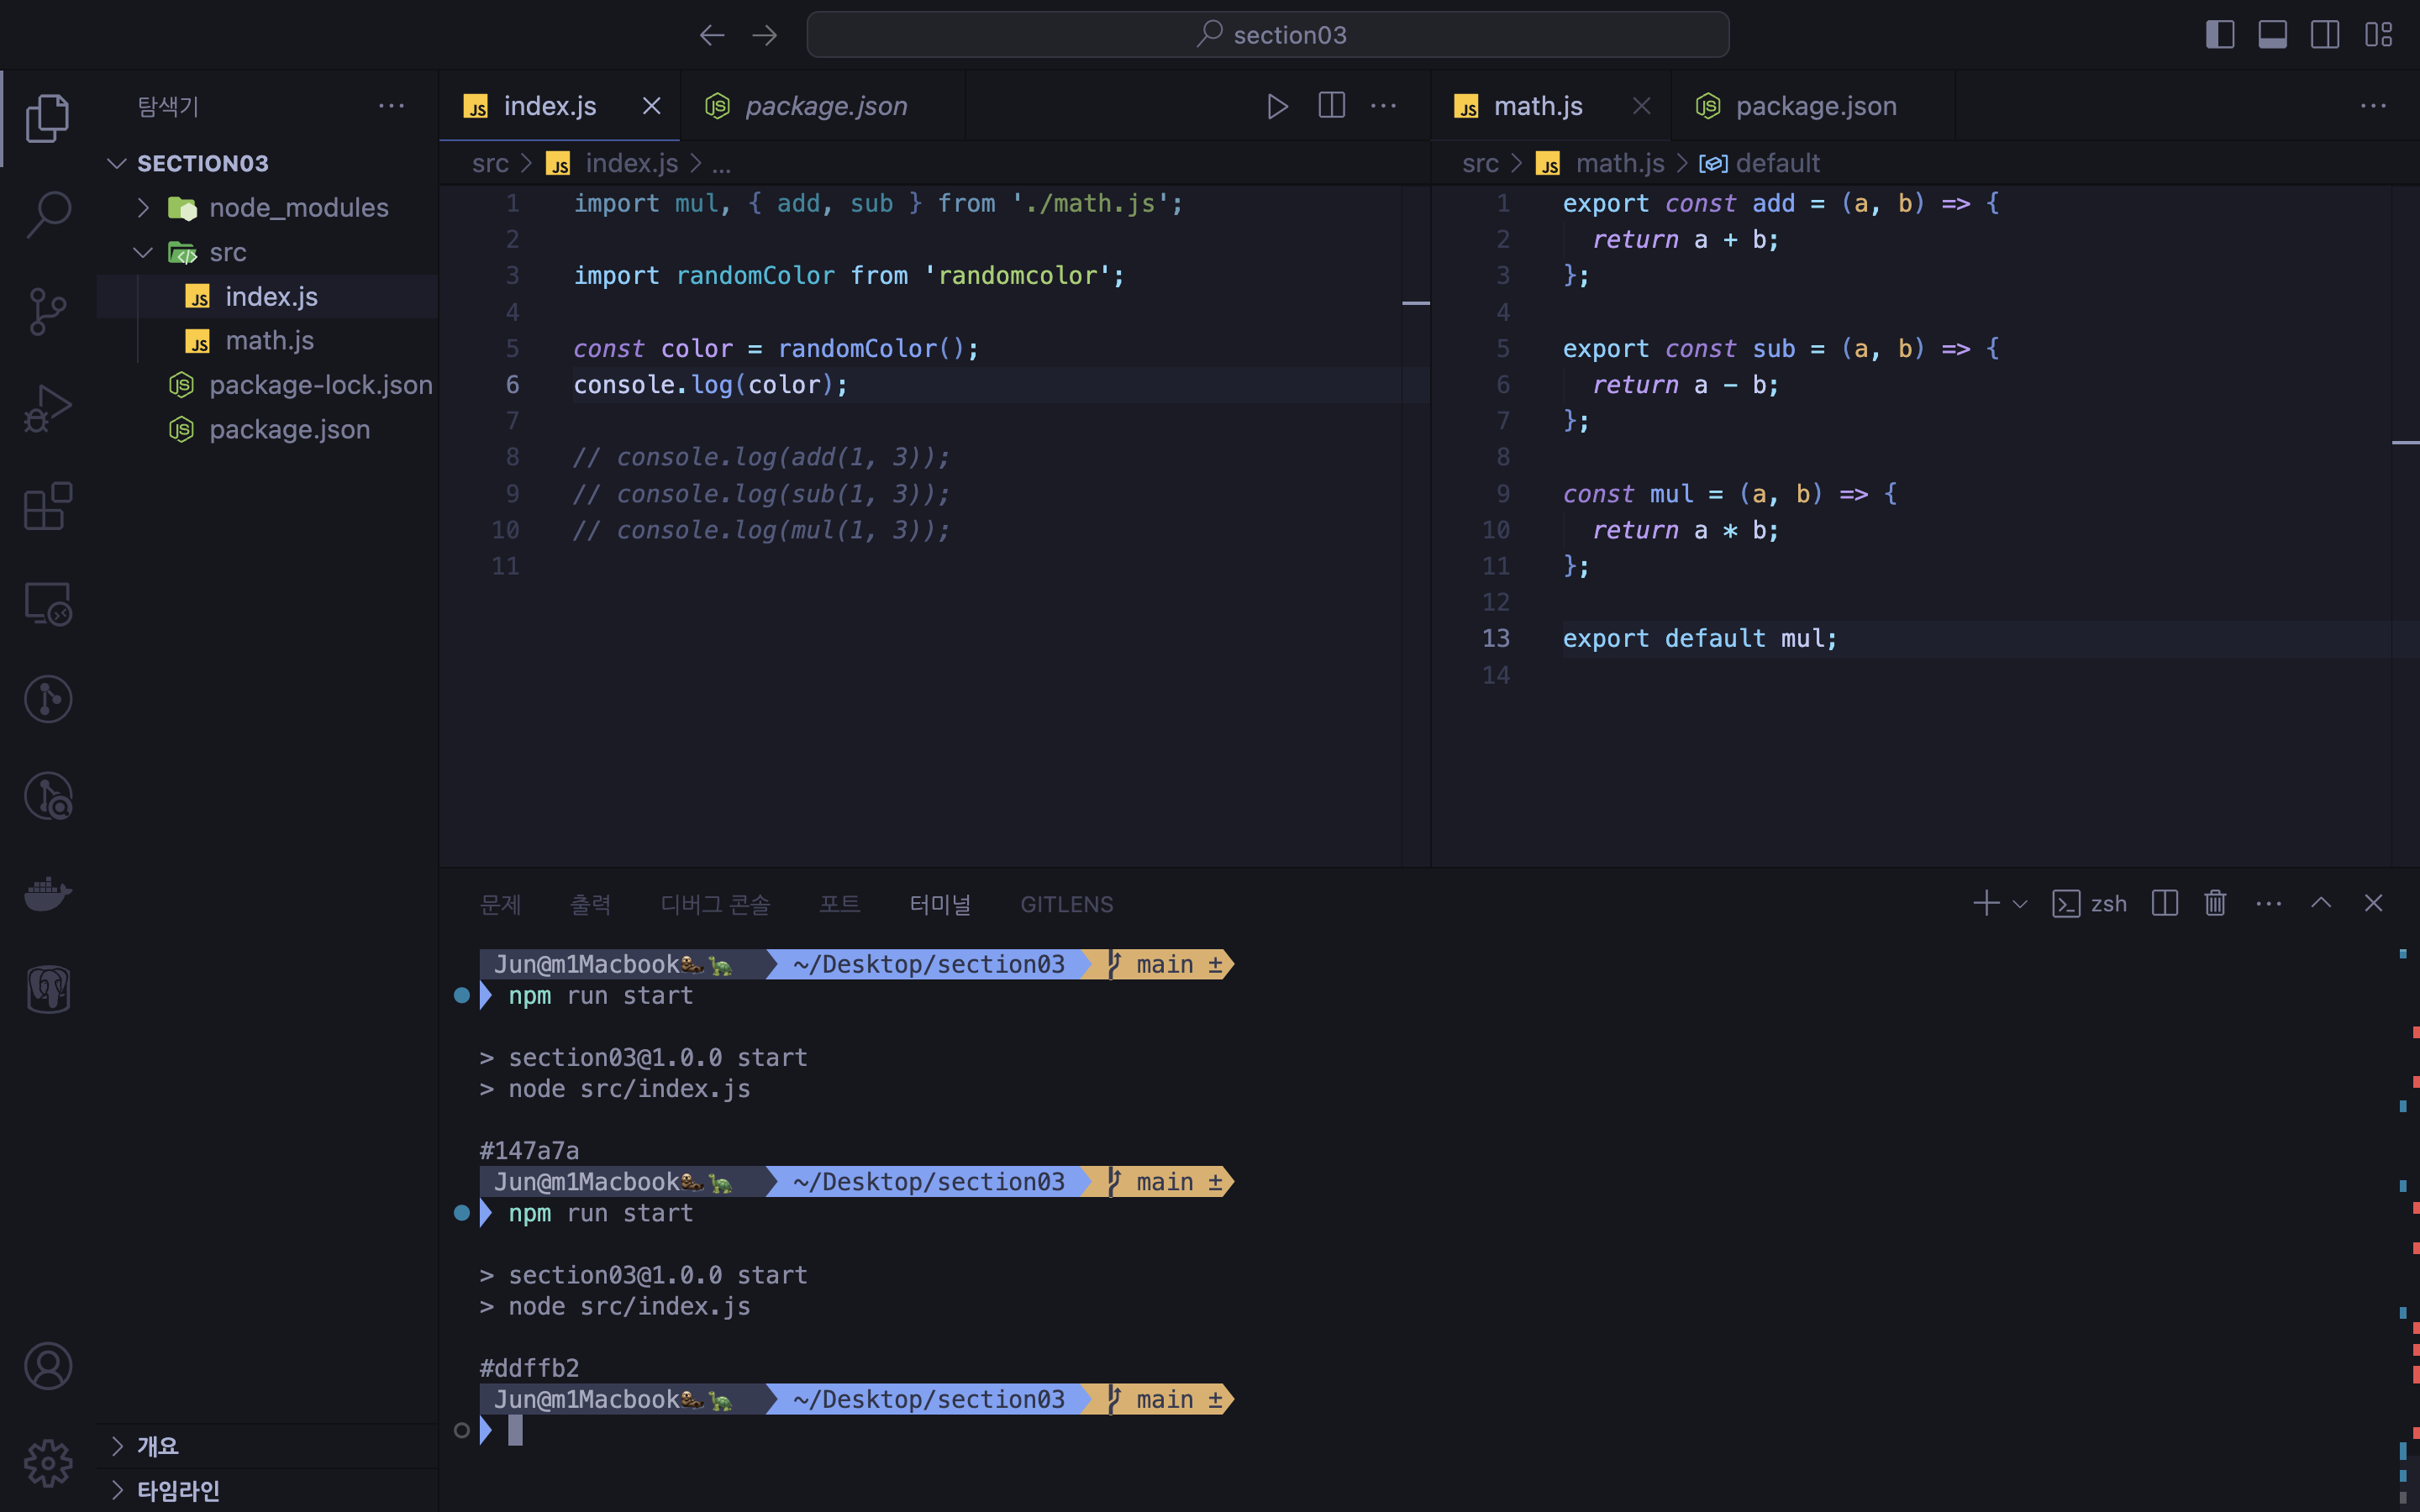Screen dimensions: 2420x1512
Task: Click the section03 command center search box
Action: 1267,35
